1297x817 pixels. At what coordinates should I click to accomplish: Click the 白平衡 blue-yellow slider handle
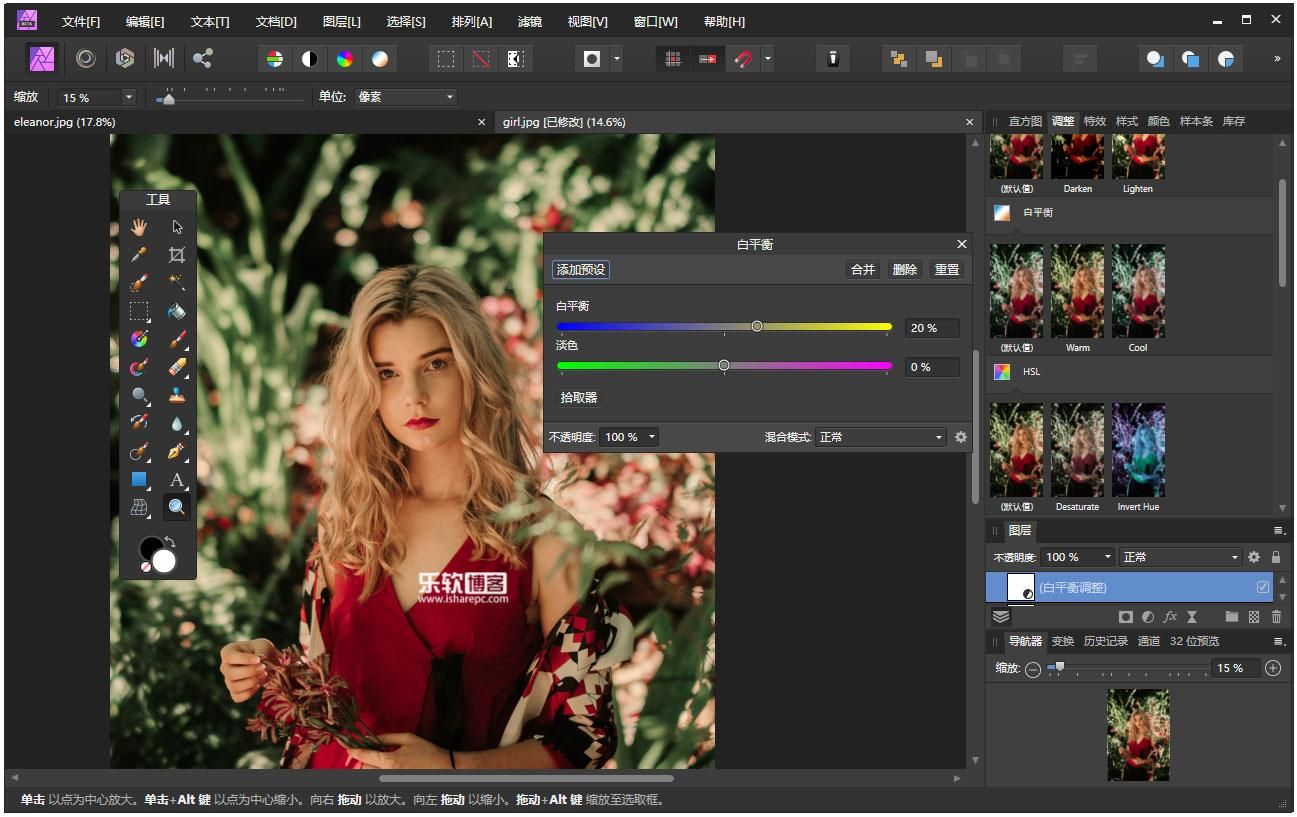tap(757, 327)
